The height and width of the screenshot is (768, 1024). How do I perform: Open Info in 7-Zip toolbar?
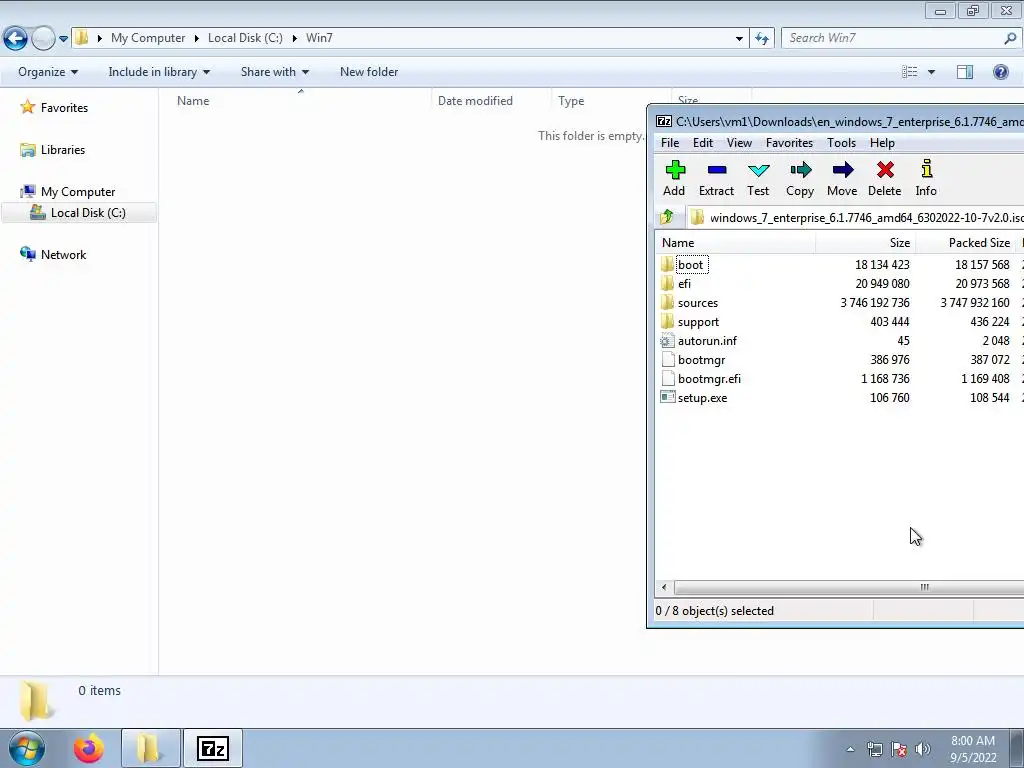926,178
